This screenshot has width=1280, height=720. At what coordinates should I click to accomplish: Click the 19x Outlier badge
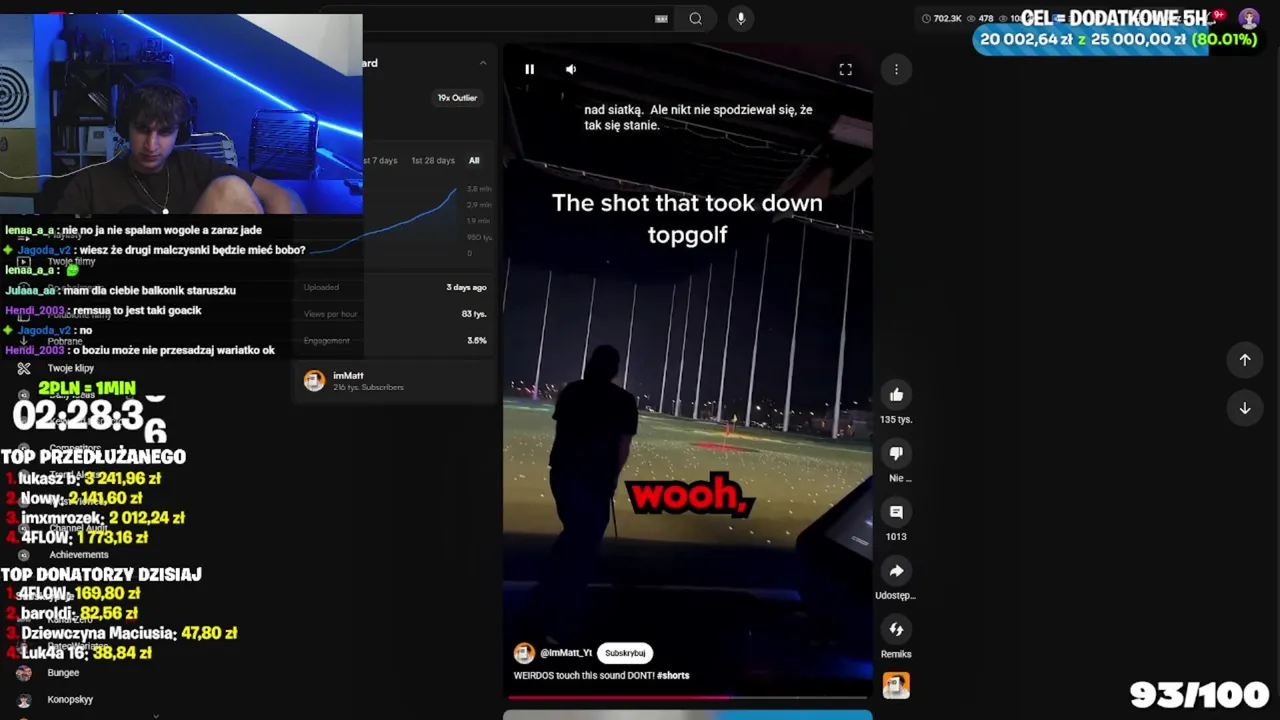click(457, 98)
